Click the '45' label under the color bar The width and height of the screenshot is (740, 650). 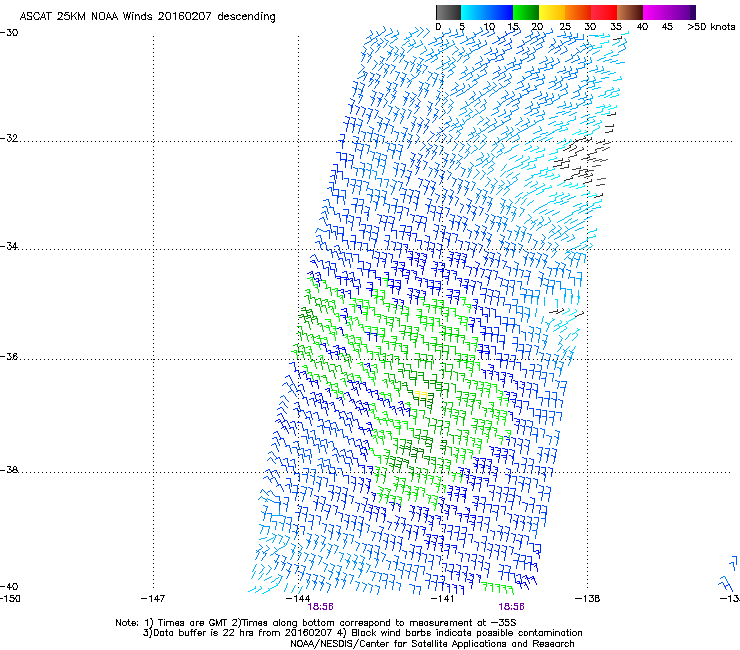pos(667,27)
